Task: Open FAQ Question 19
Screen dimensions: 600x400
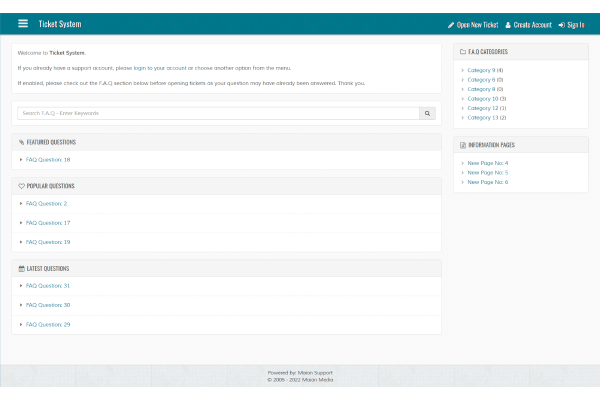Action: pyautogui.click(x=48, y=242)
